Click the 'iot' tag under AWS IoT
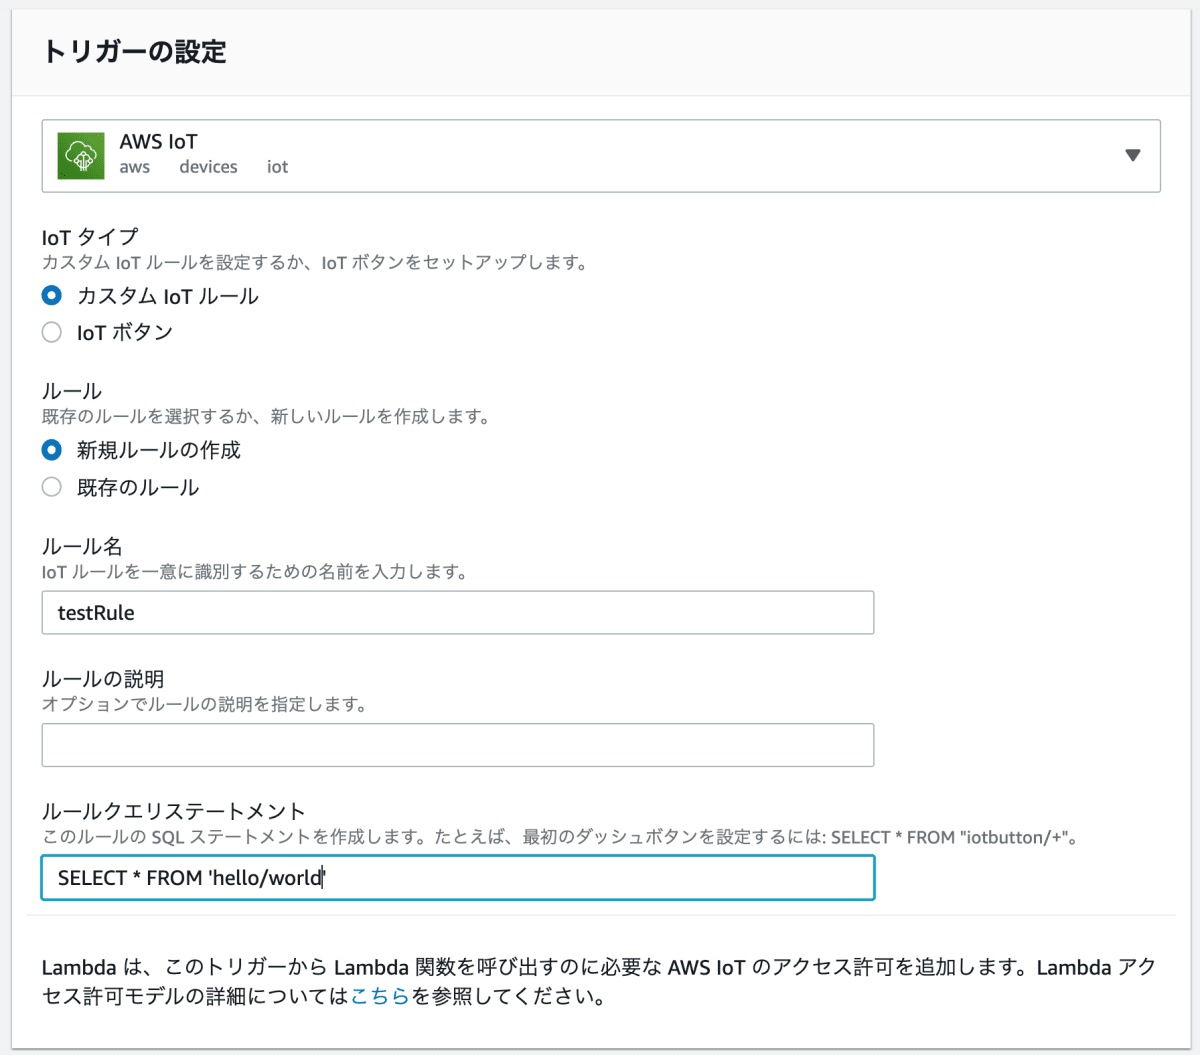Screen dimensions: 1200x1055 pyautogui.click(x=277, y=167)
